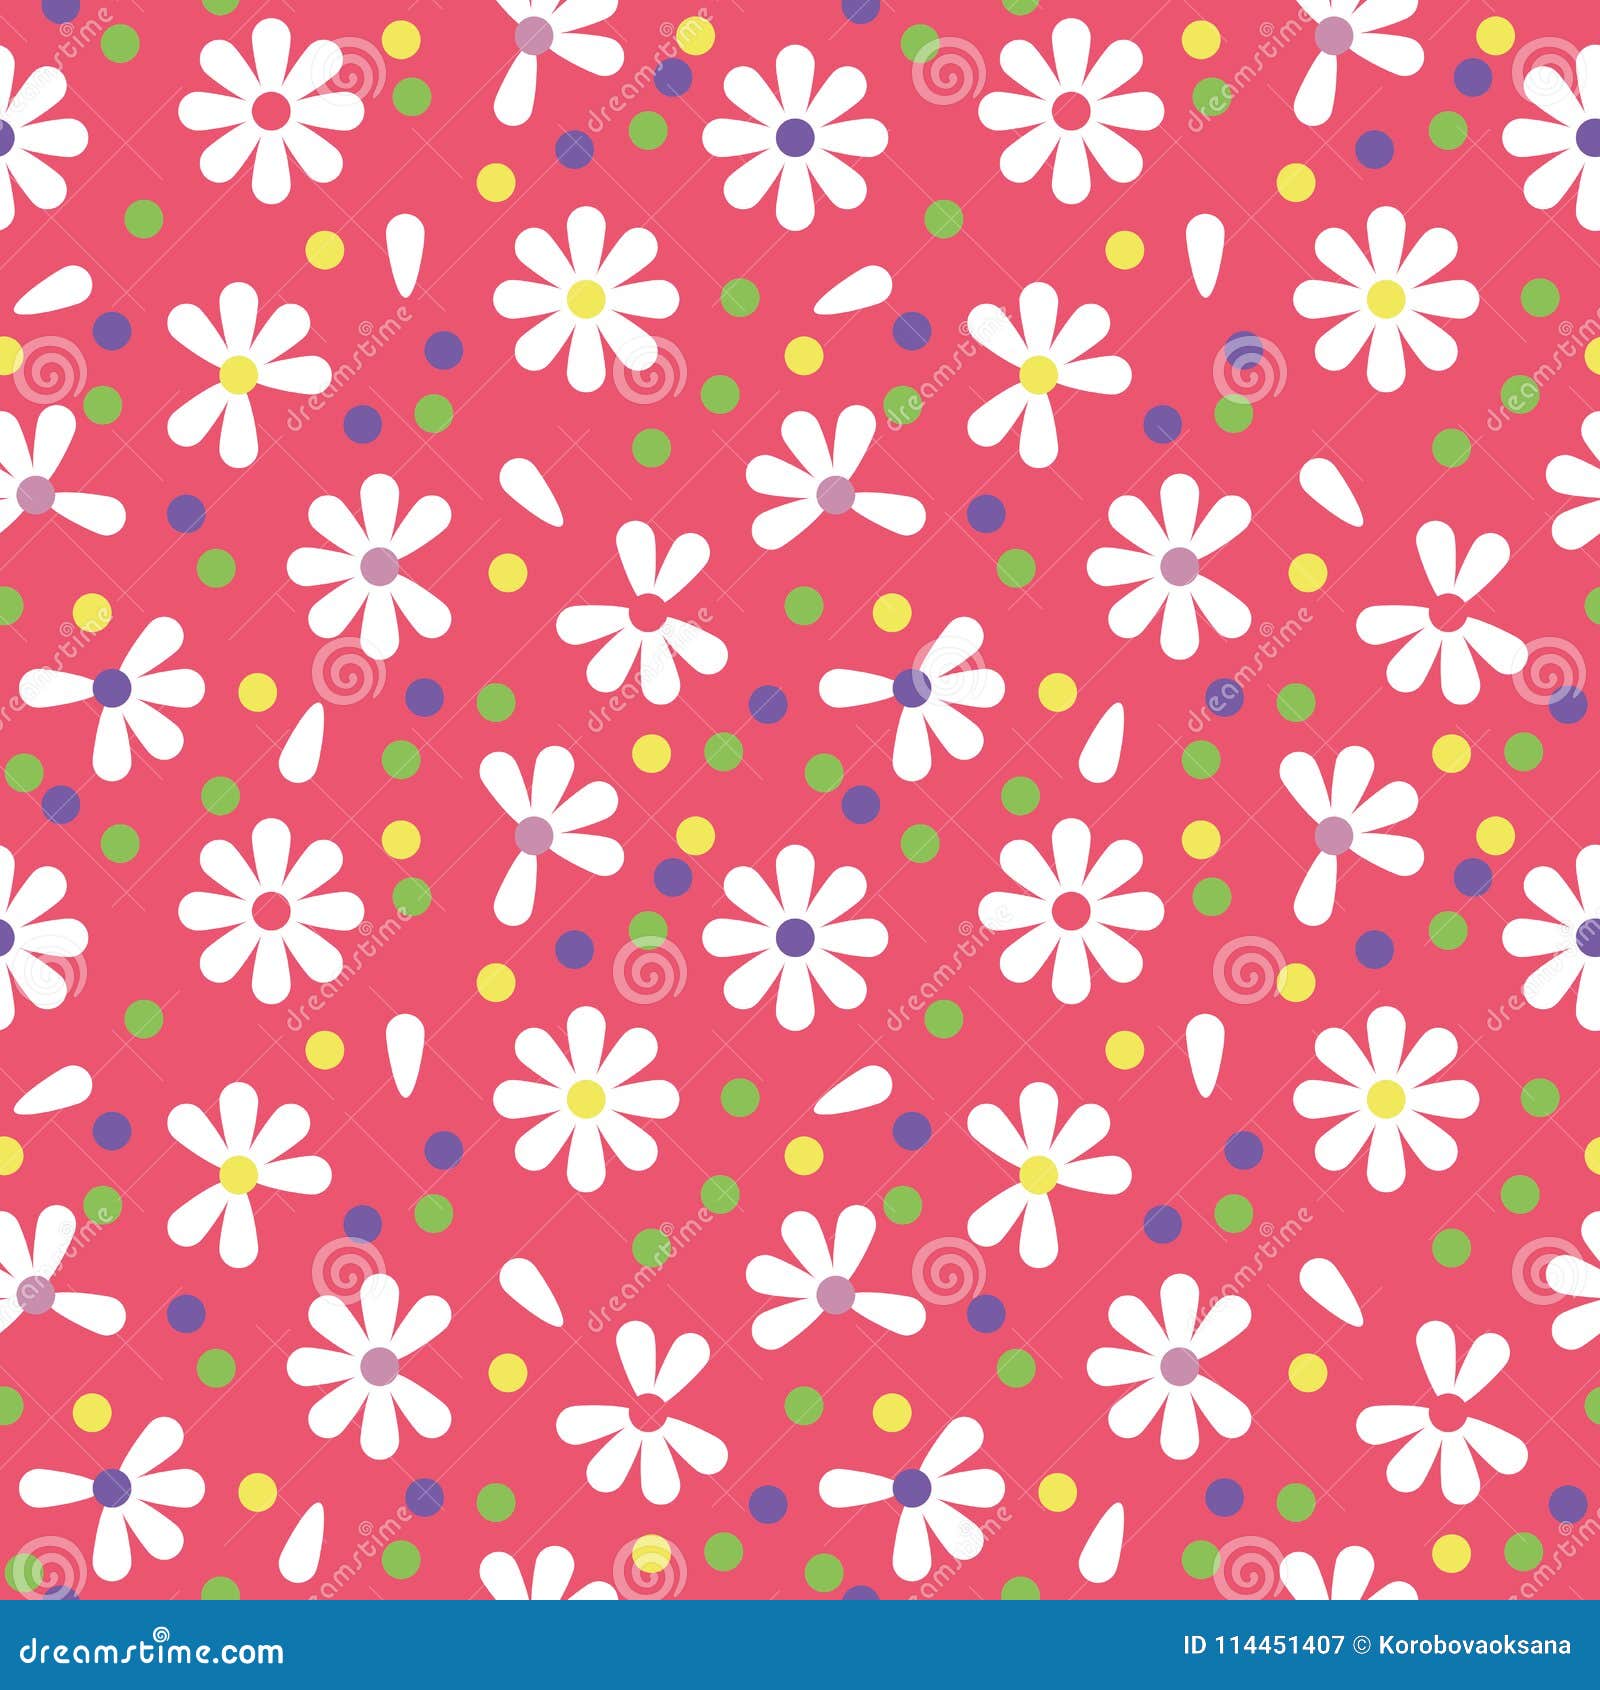Click the yellow-centered daisy near top left

click(x=240, y=372)
